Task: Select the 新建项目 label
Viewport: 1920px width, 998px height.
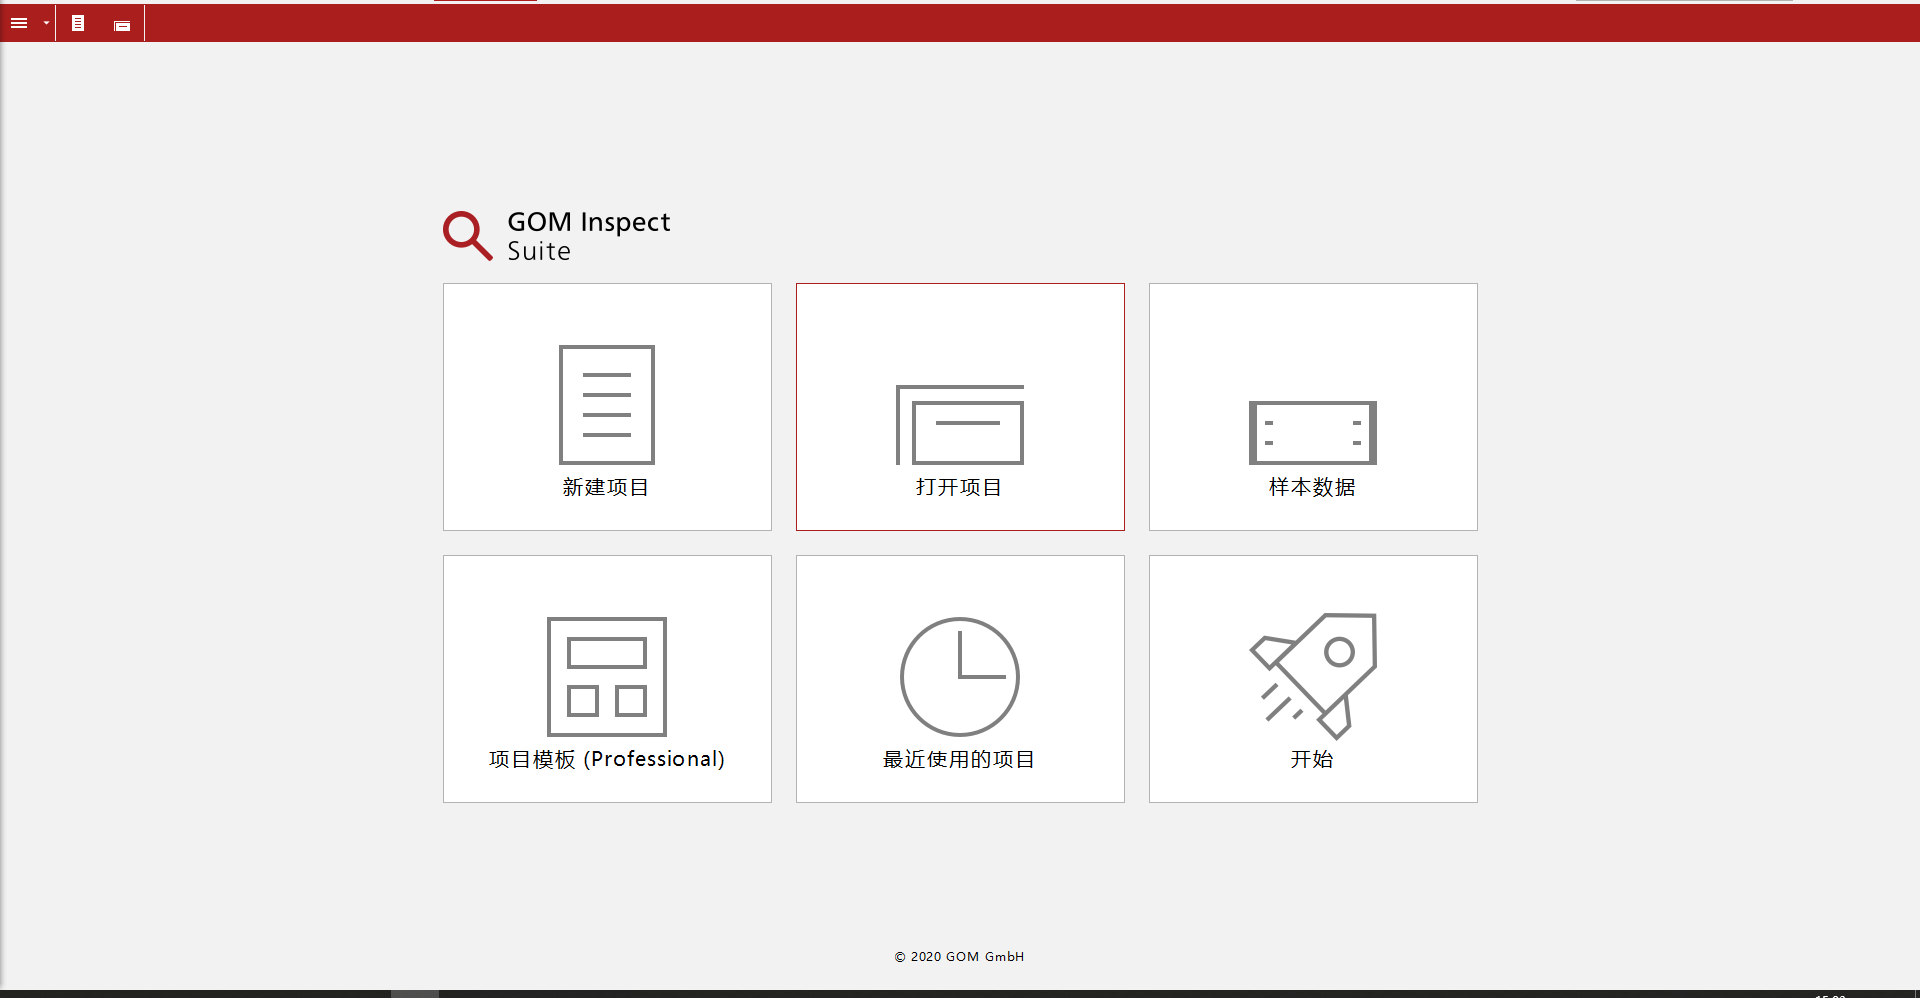Action: point(606,487)
